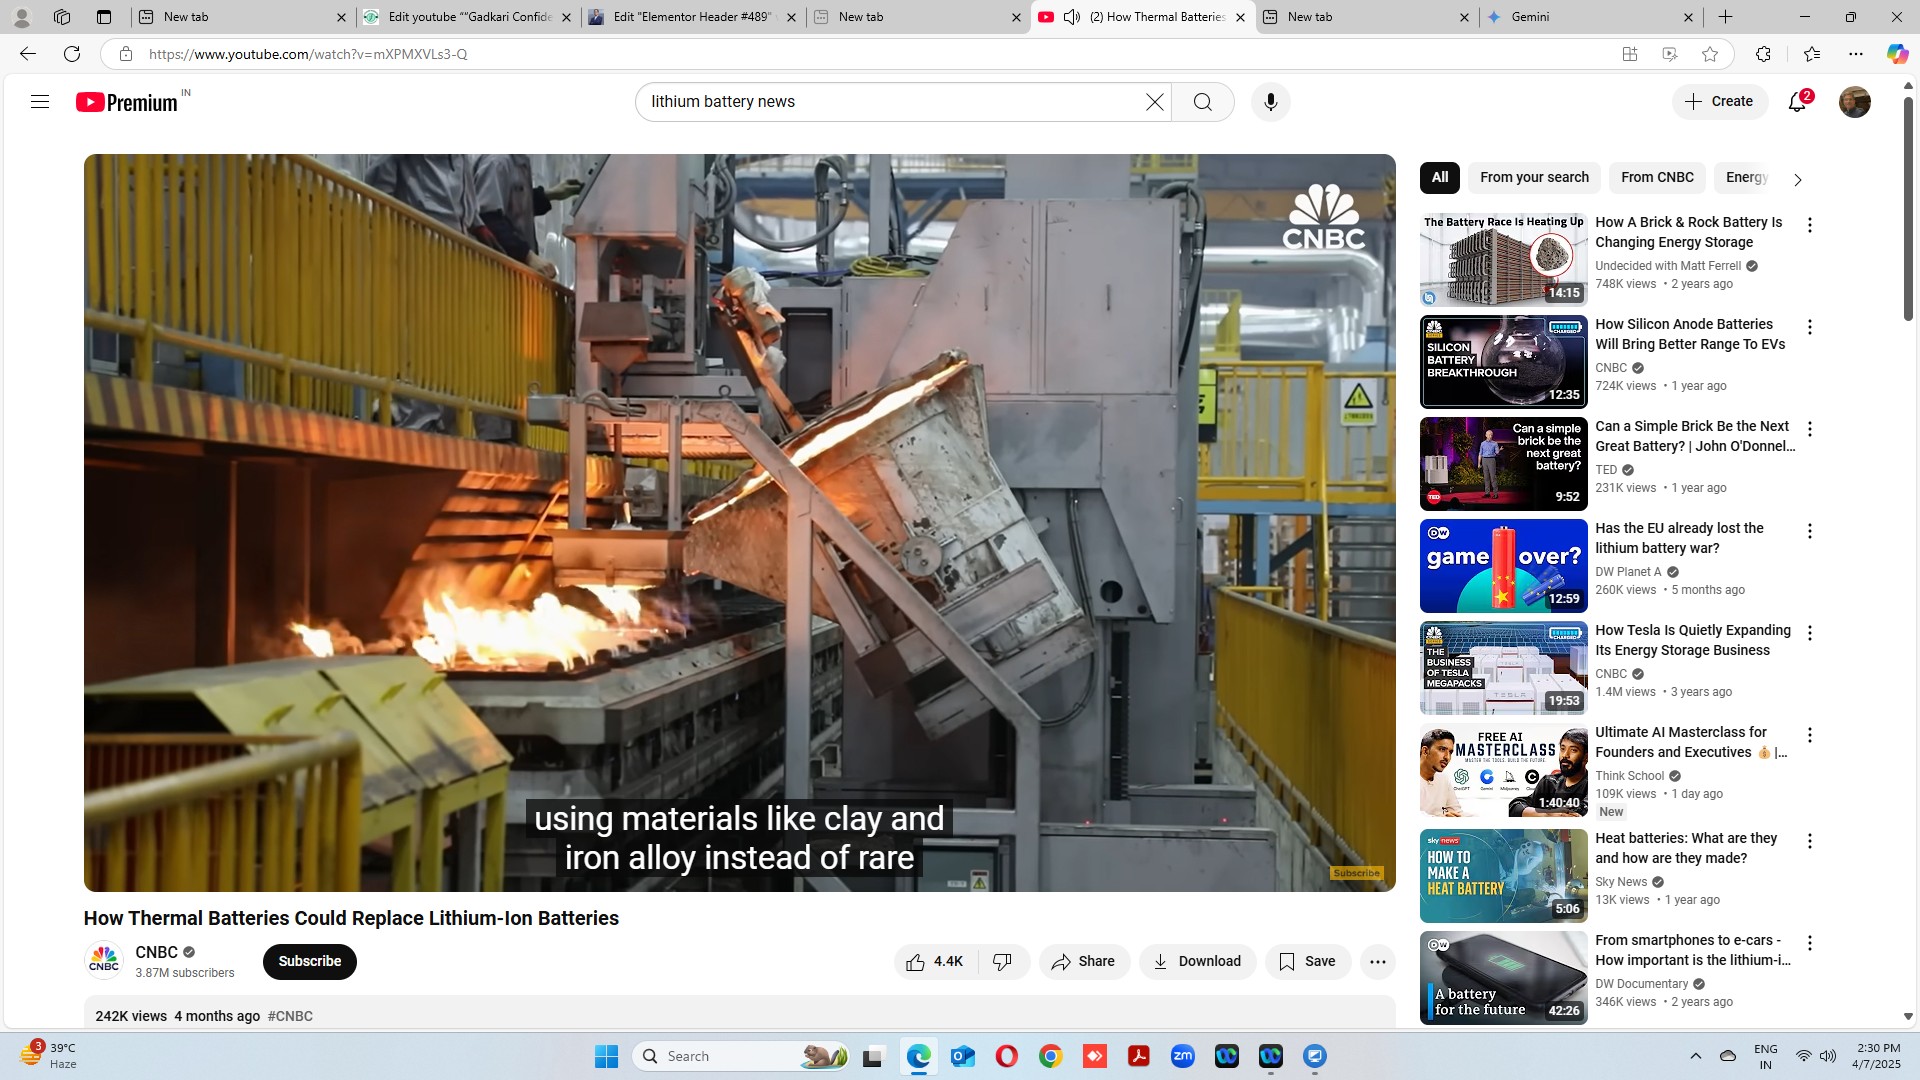Dislike the video with thumbs down
The width and height of the screenshot is (1920, 1080).
(x=1002, y=961)
